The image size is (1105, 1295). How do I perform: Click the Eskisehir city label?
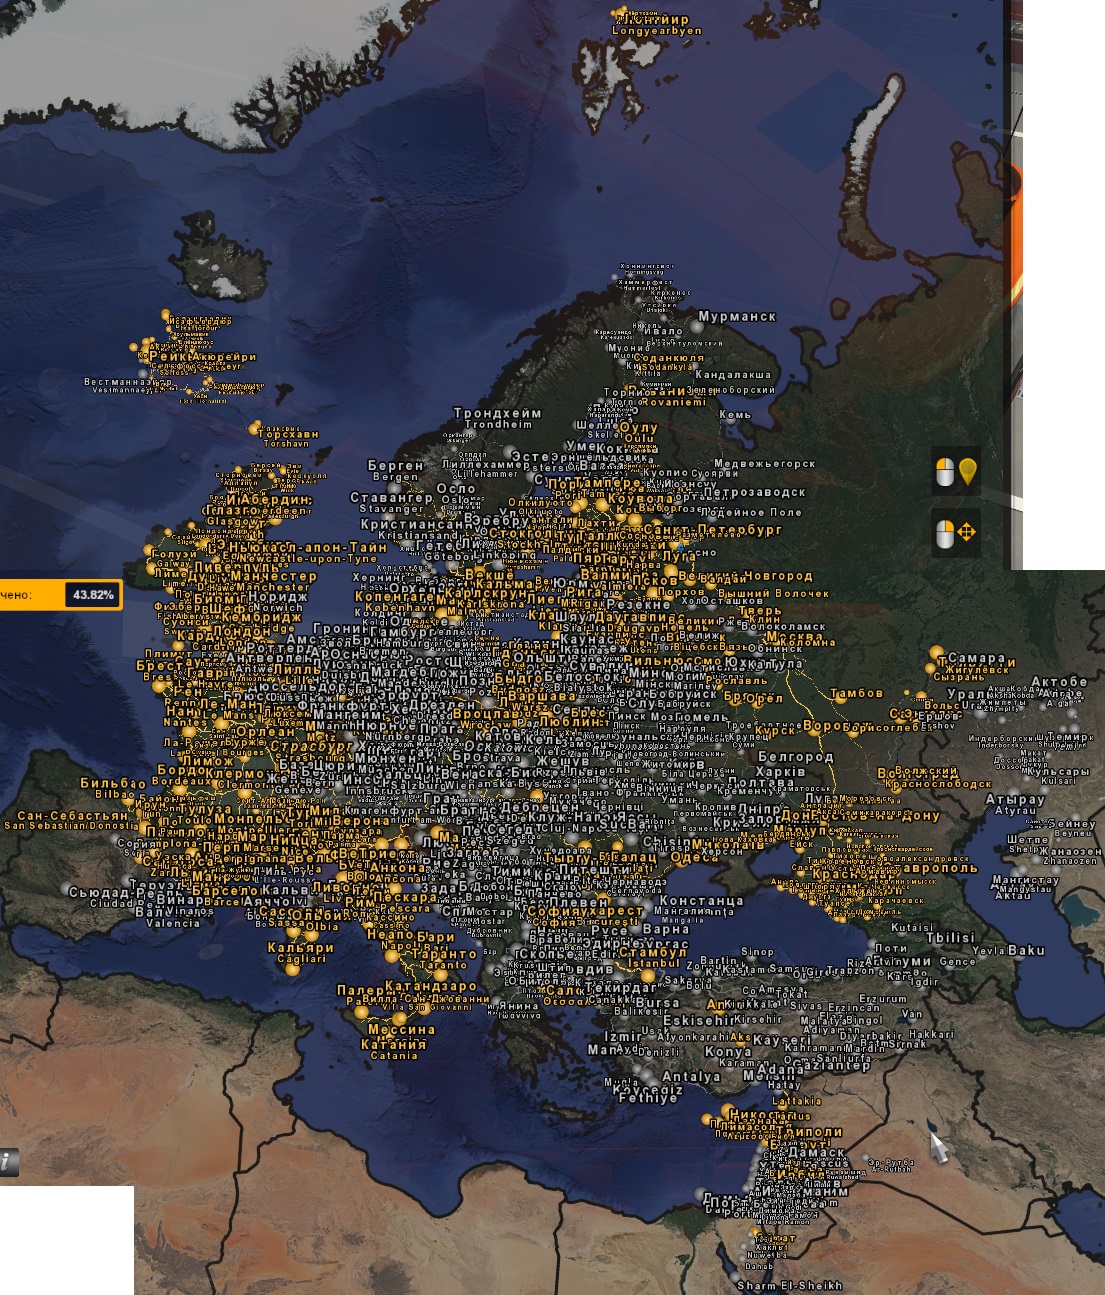tap(699, 1021)
